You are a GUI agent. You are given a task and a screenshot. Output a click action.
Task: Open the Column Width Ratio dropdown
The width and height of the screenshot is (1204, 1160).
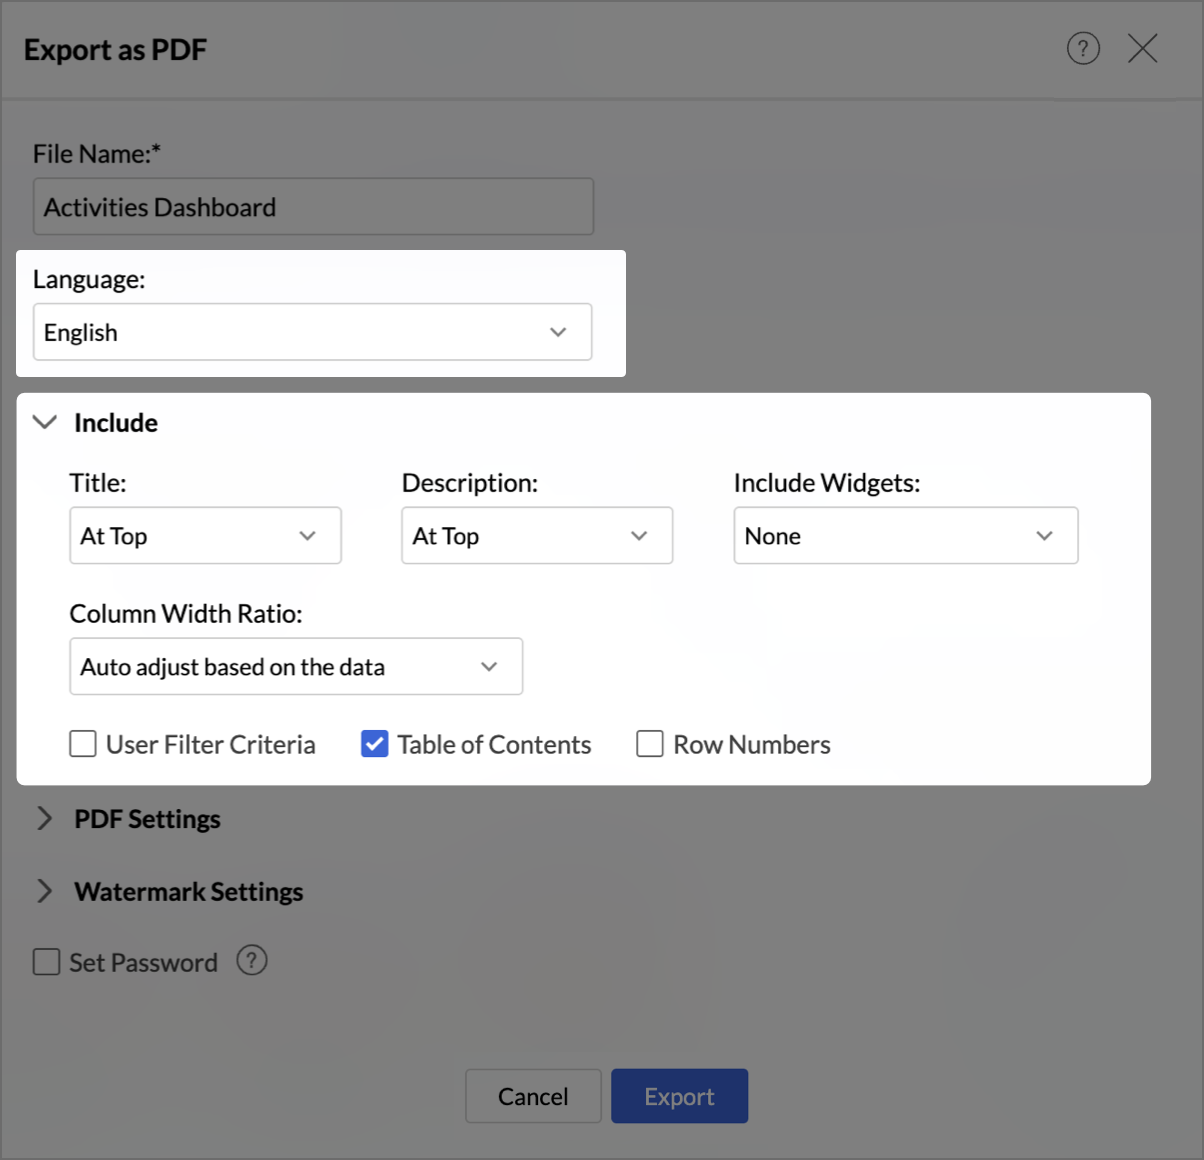[x=296, y=667]
